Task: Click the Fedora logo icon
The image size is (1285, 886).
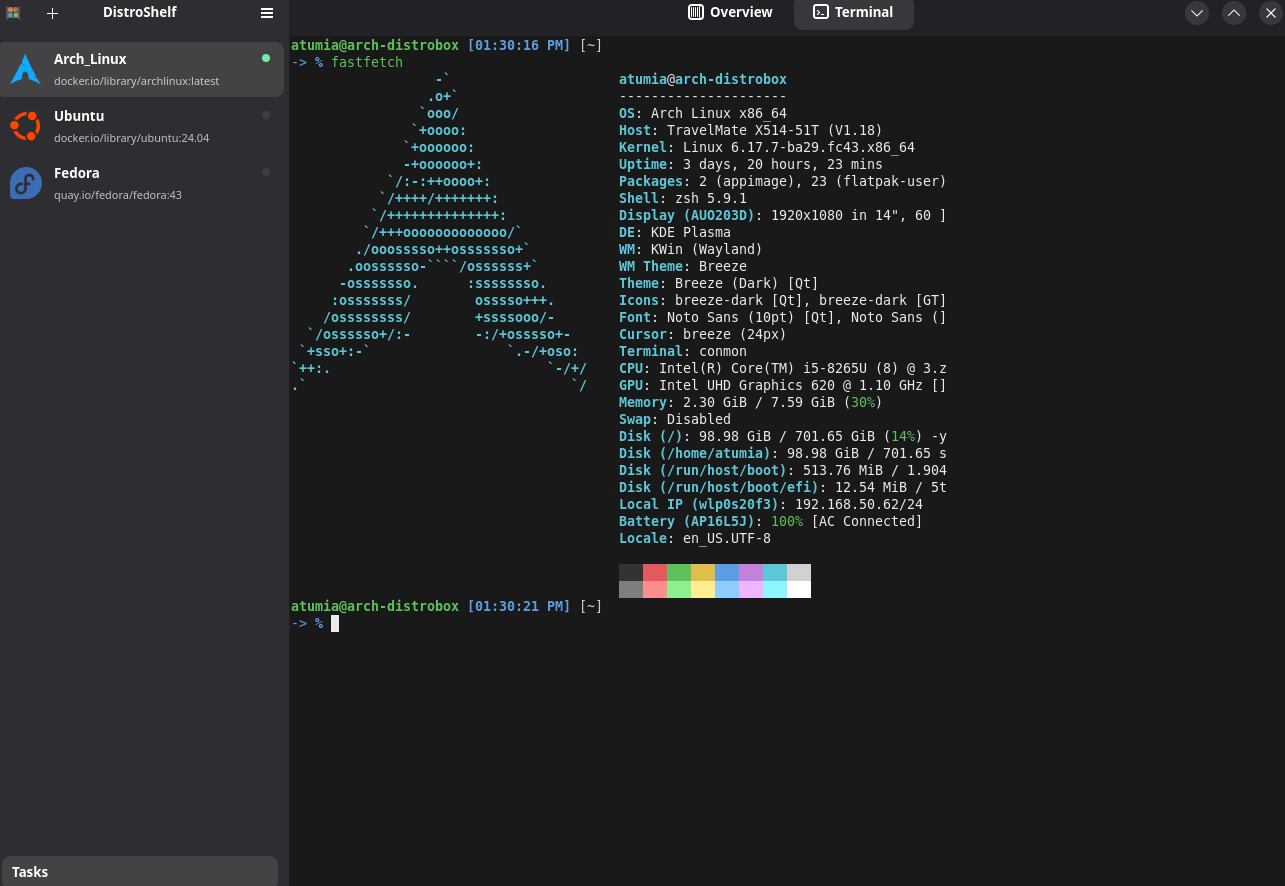Action: point(25,183)
